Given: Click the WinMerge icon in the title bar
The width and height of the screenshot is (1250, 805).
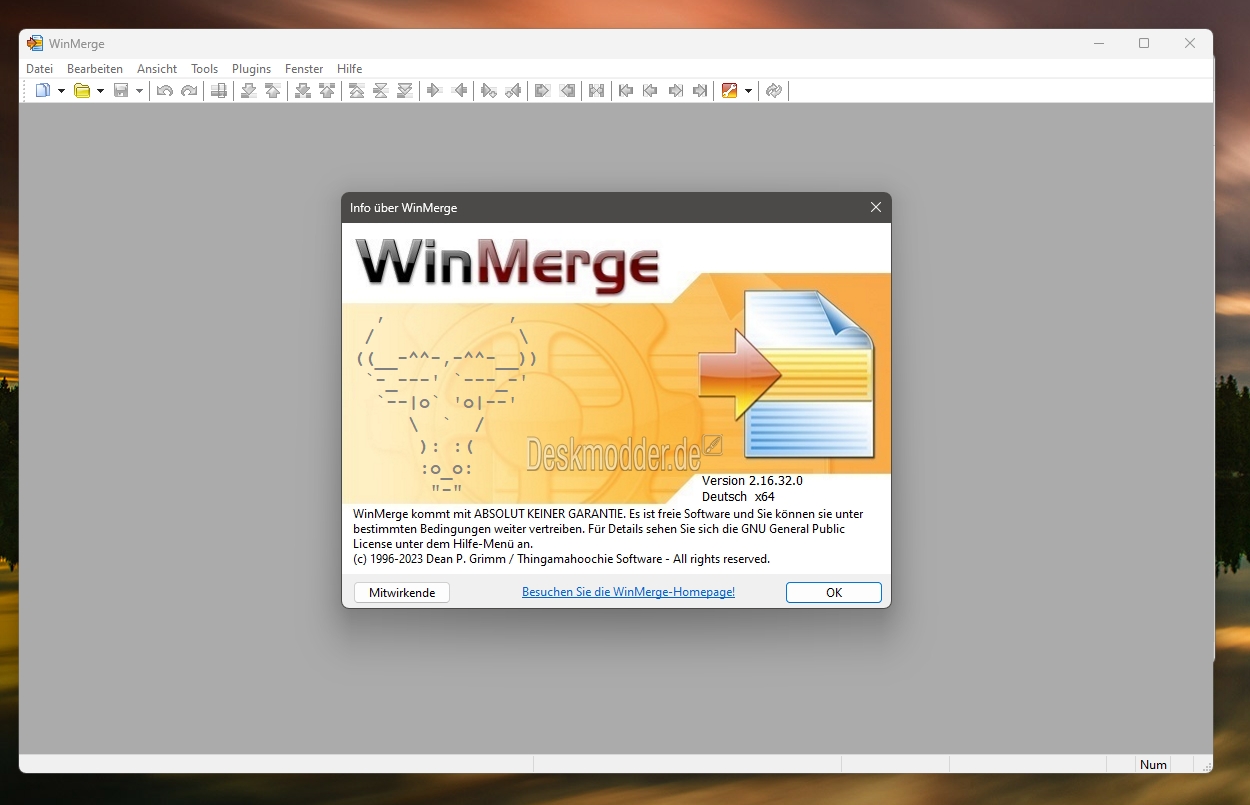Looking at the screenshot, I should [35, 43].
